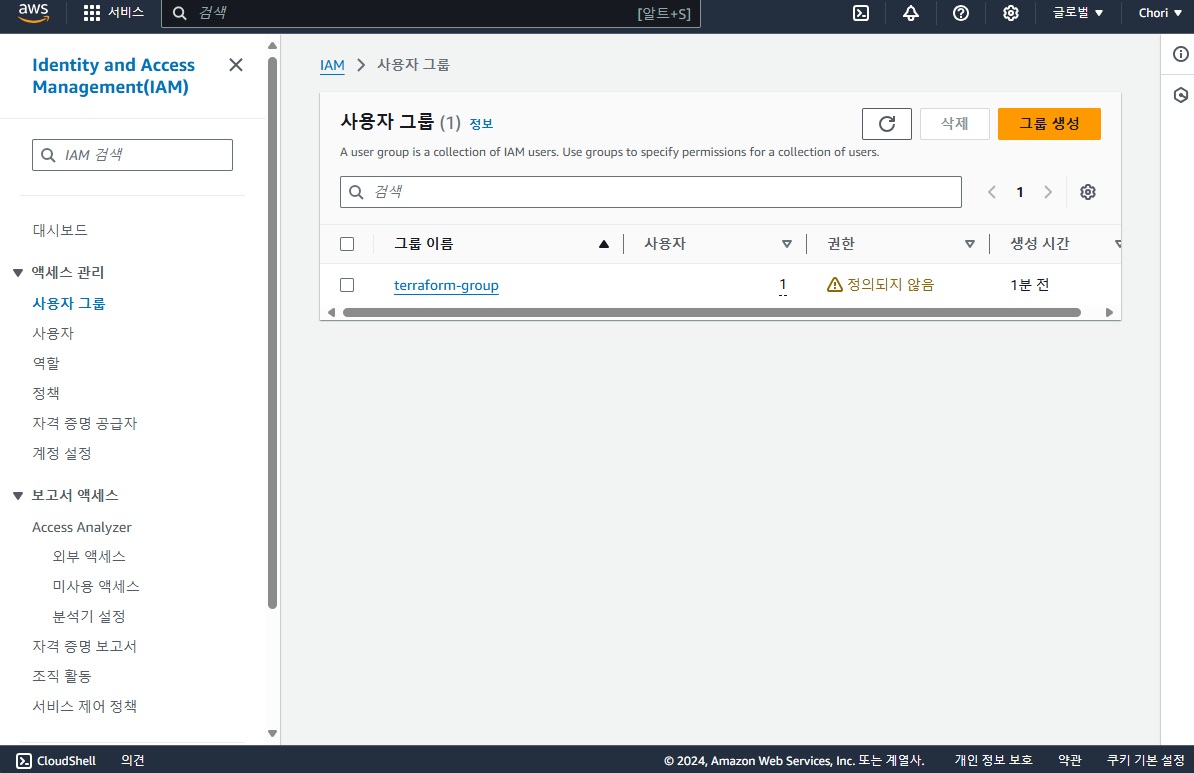1194x773 pixels.
Task: Open the notifications bell icon
Action: (x=911, y=13)
